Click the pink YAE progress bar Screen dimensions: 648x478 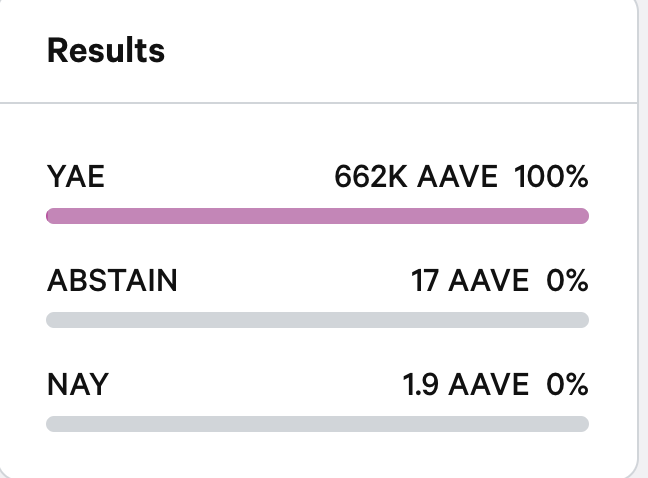point(317,216)
